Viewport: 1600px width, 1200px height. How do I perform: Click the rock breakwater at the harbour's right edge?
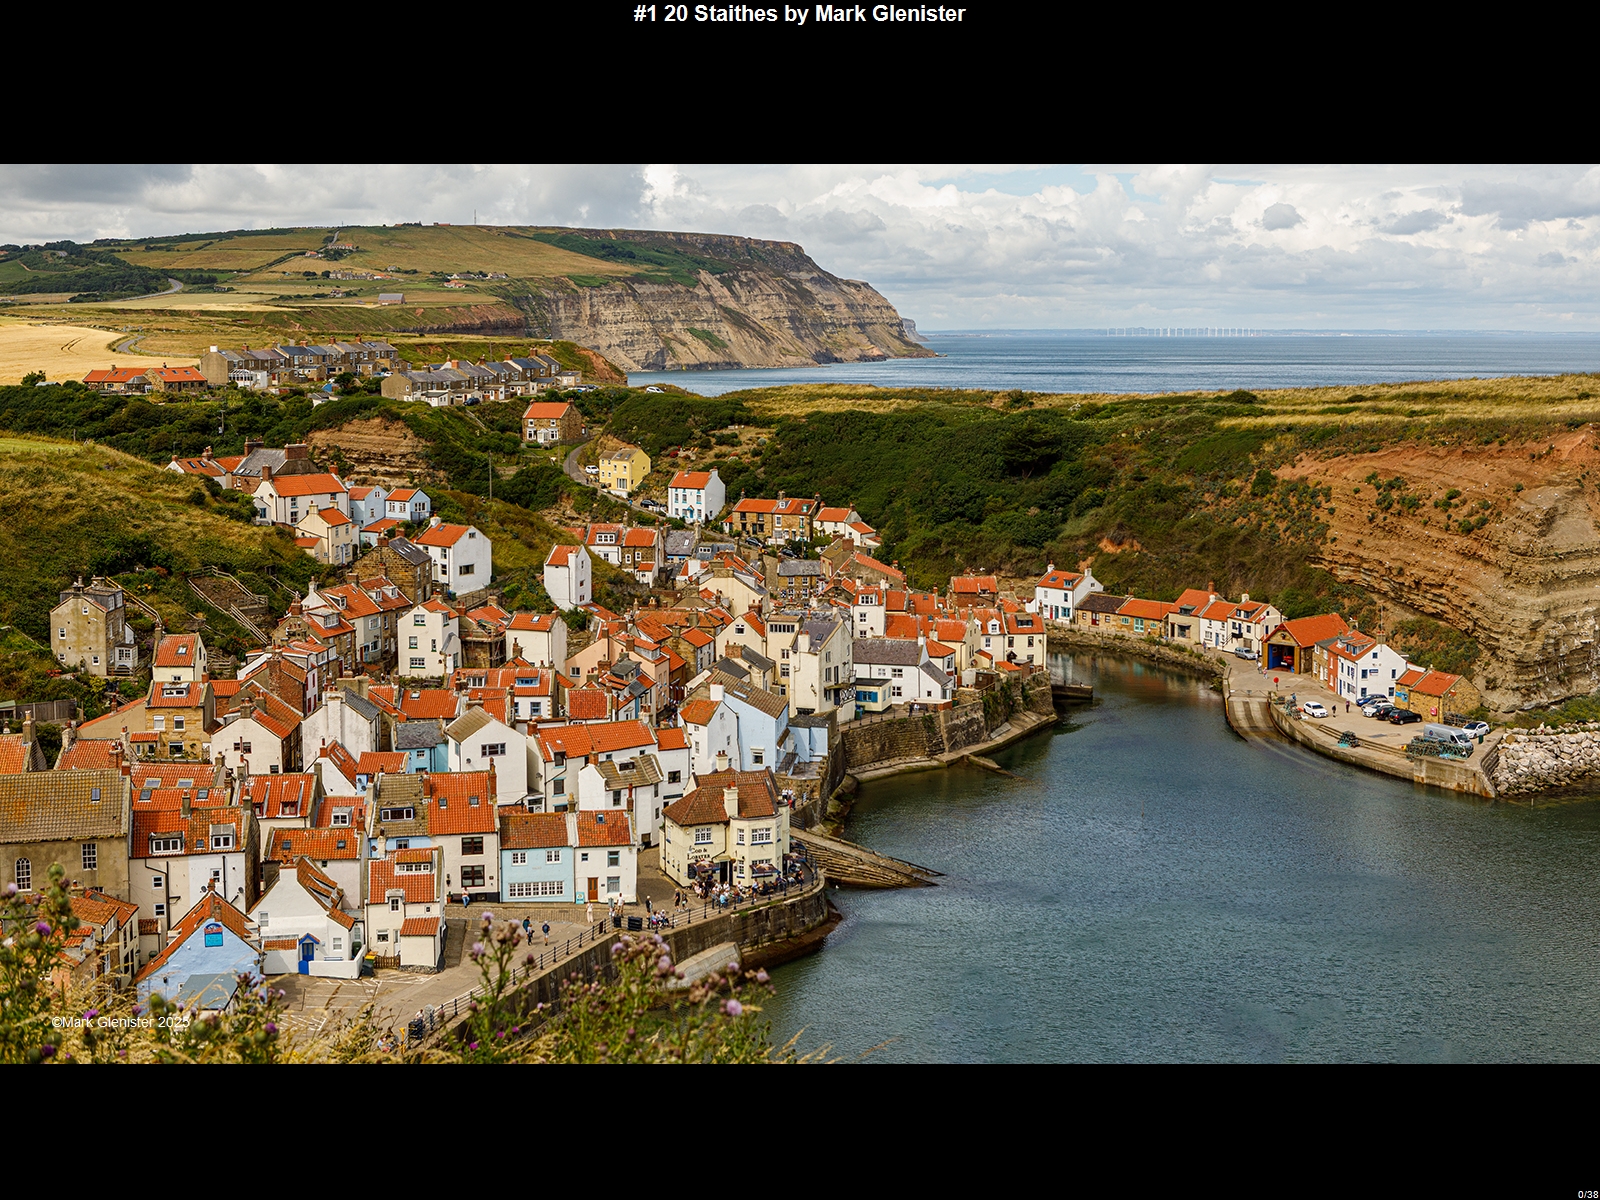pyautogui.click(x=1546, y=762)
